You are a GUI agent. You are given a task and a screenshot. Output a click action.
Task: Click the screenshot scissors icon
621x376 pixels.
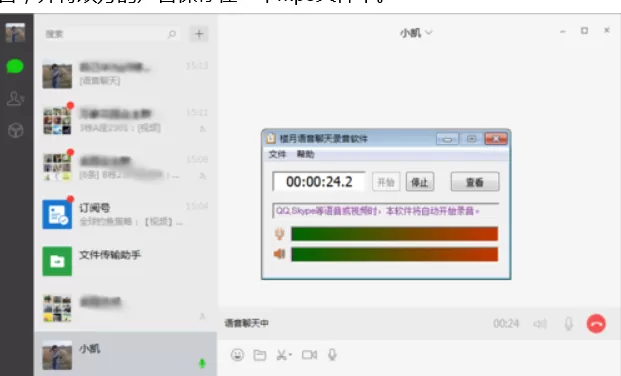pos(283,355)
